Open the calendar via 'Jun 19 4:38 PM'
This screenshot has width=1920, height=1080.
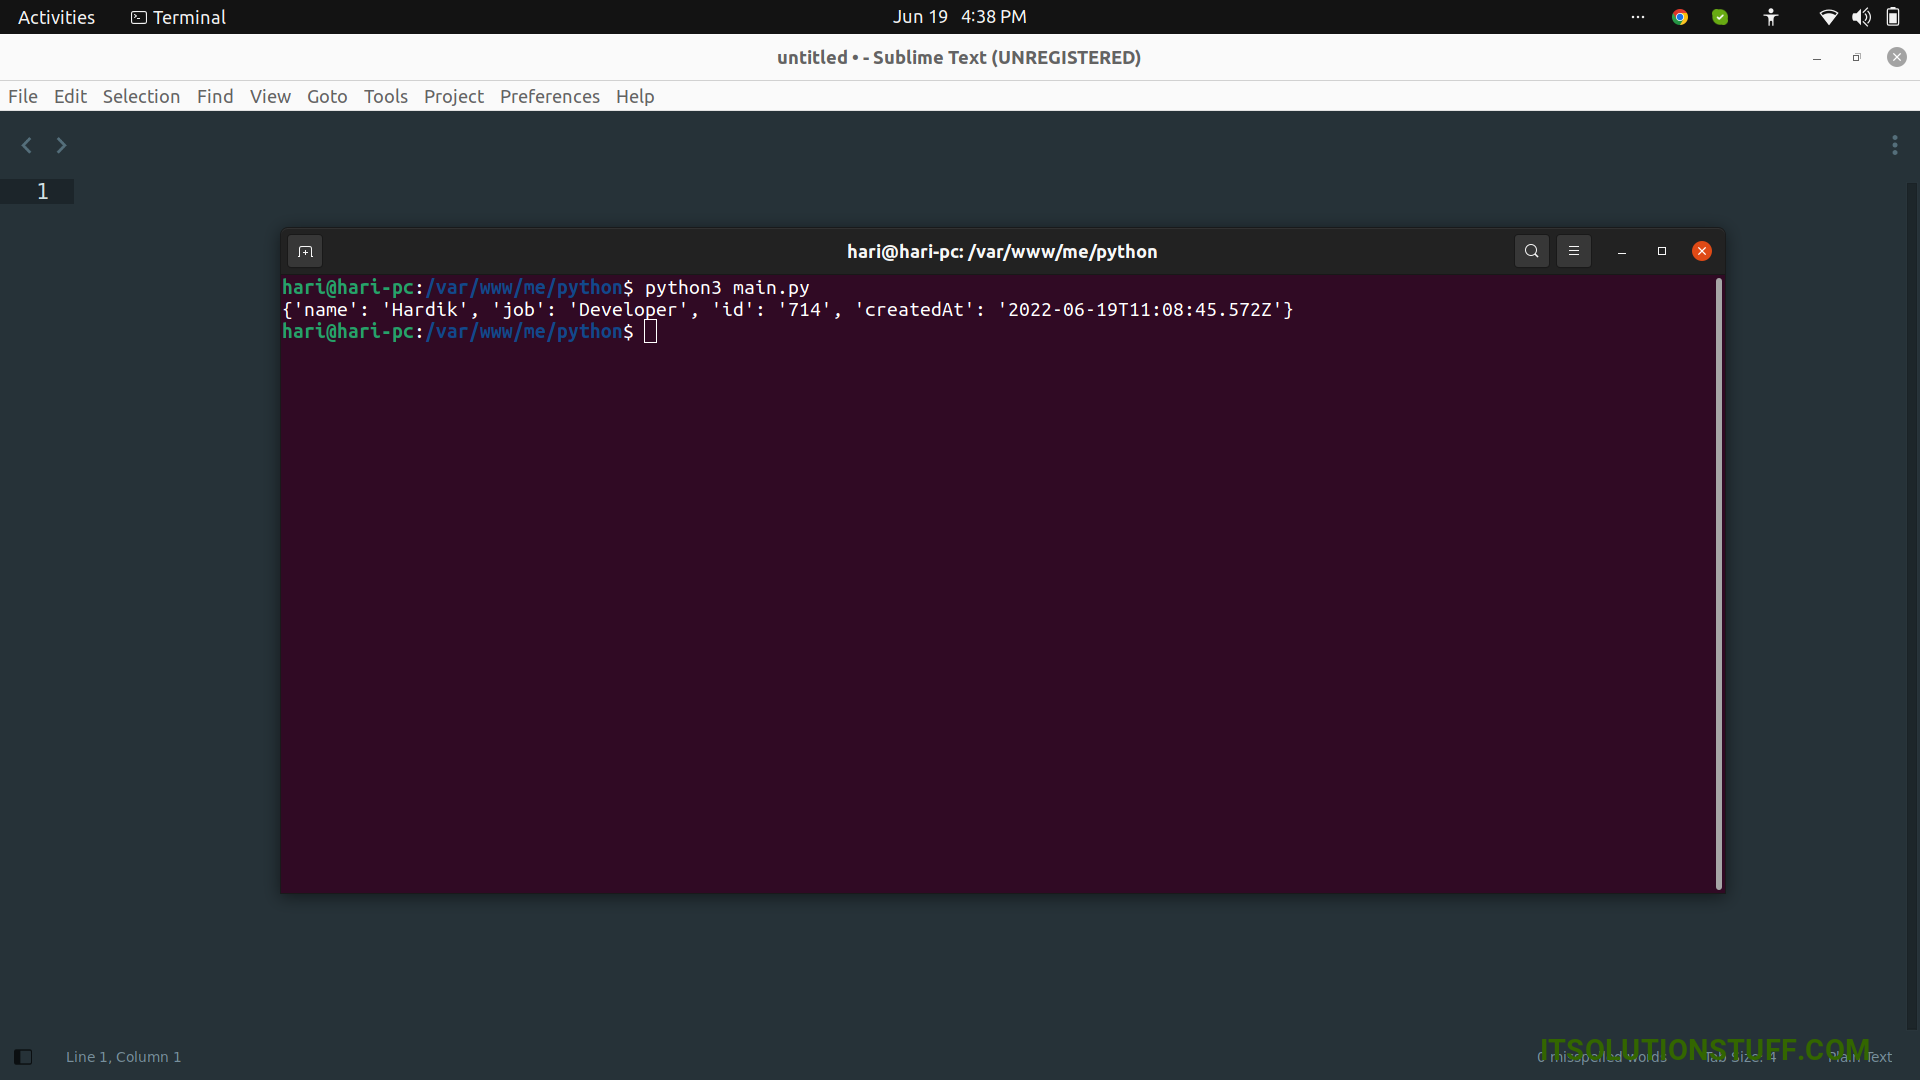(958, 16)
